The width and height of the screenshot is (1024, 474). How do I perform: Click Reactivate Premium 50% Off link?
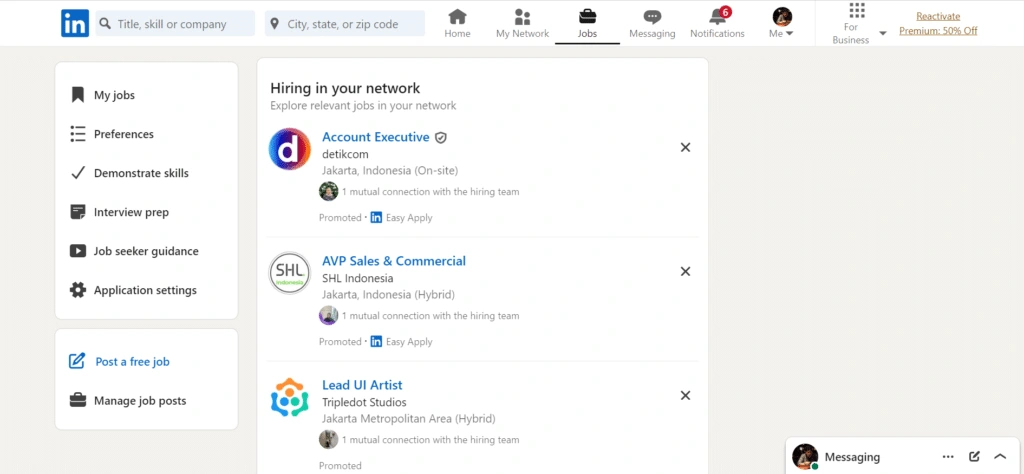click(x=937, y=23)
